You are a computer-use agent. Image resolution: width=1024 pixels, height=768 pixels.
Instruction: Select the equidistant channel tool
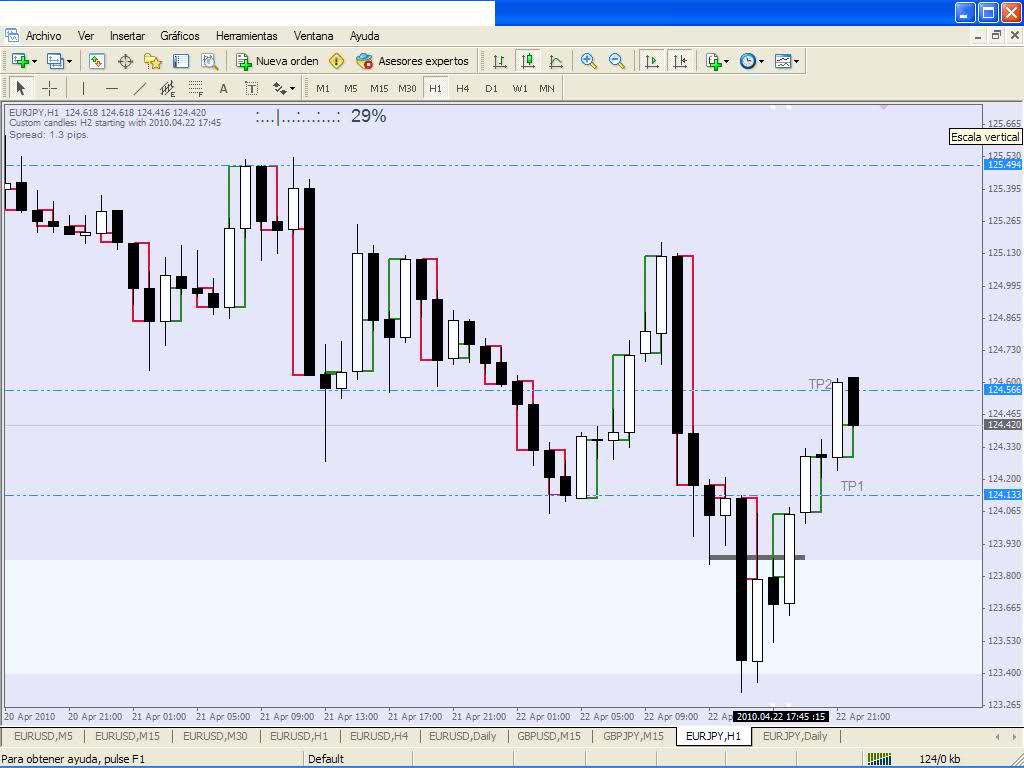tap(168, 88)
